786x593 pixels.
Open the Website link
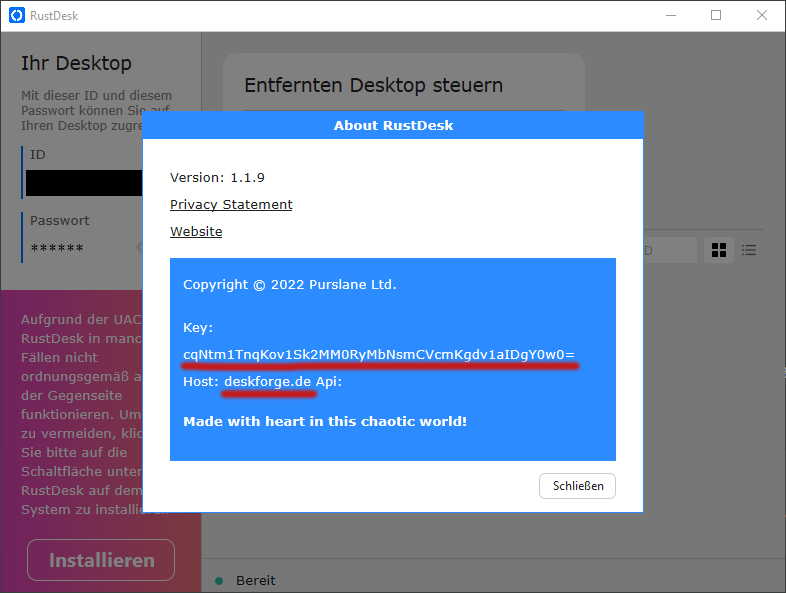pos(196,232)
